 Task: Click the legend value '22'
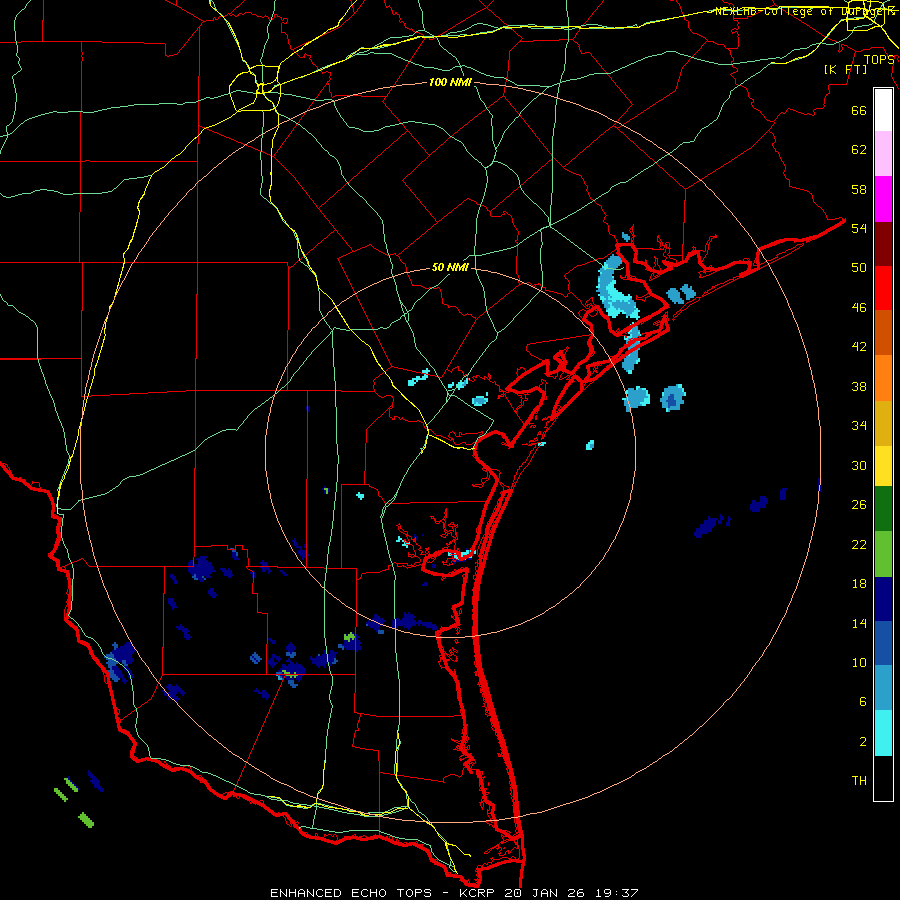click(x=859, y=544)
